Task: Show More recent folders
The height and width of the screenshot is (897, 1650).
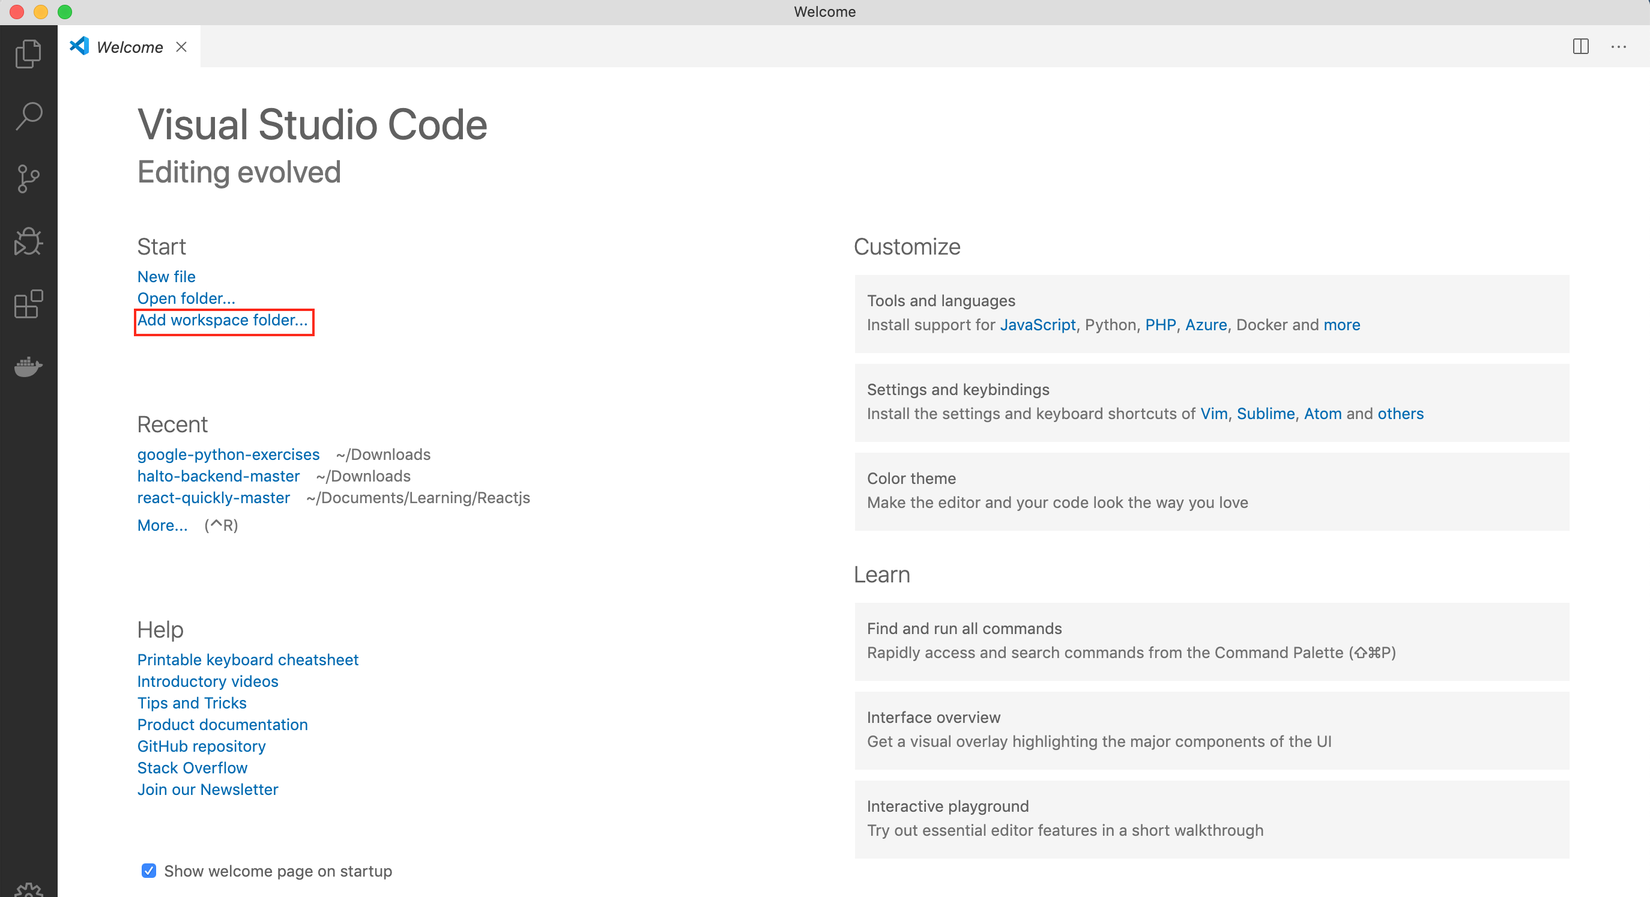Action: point(162,526)
